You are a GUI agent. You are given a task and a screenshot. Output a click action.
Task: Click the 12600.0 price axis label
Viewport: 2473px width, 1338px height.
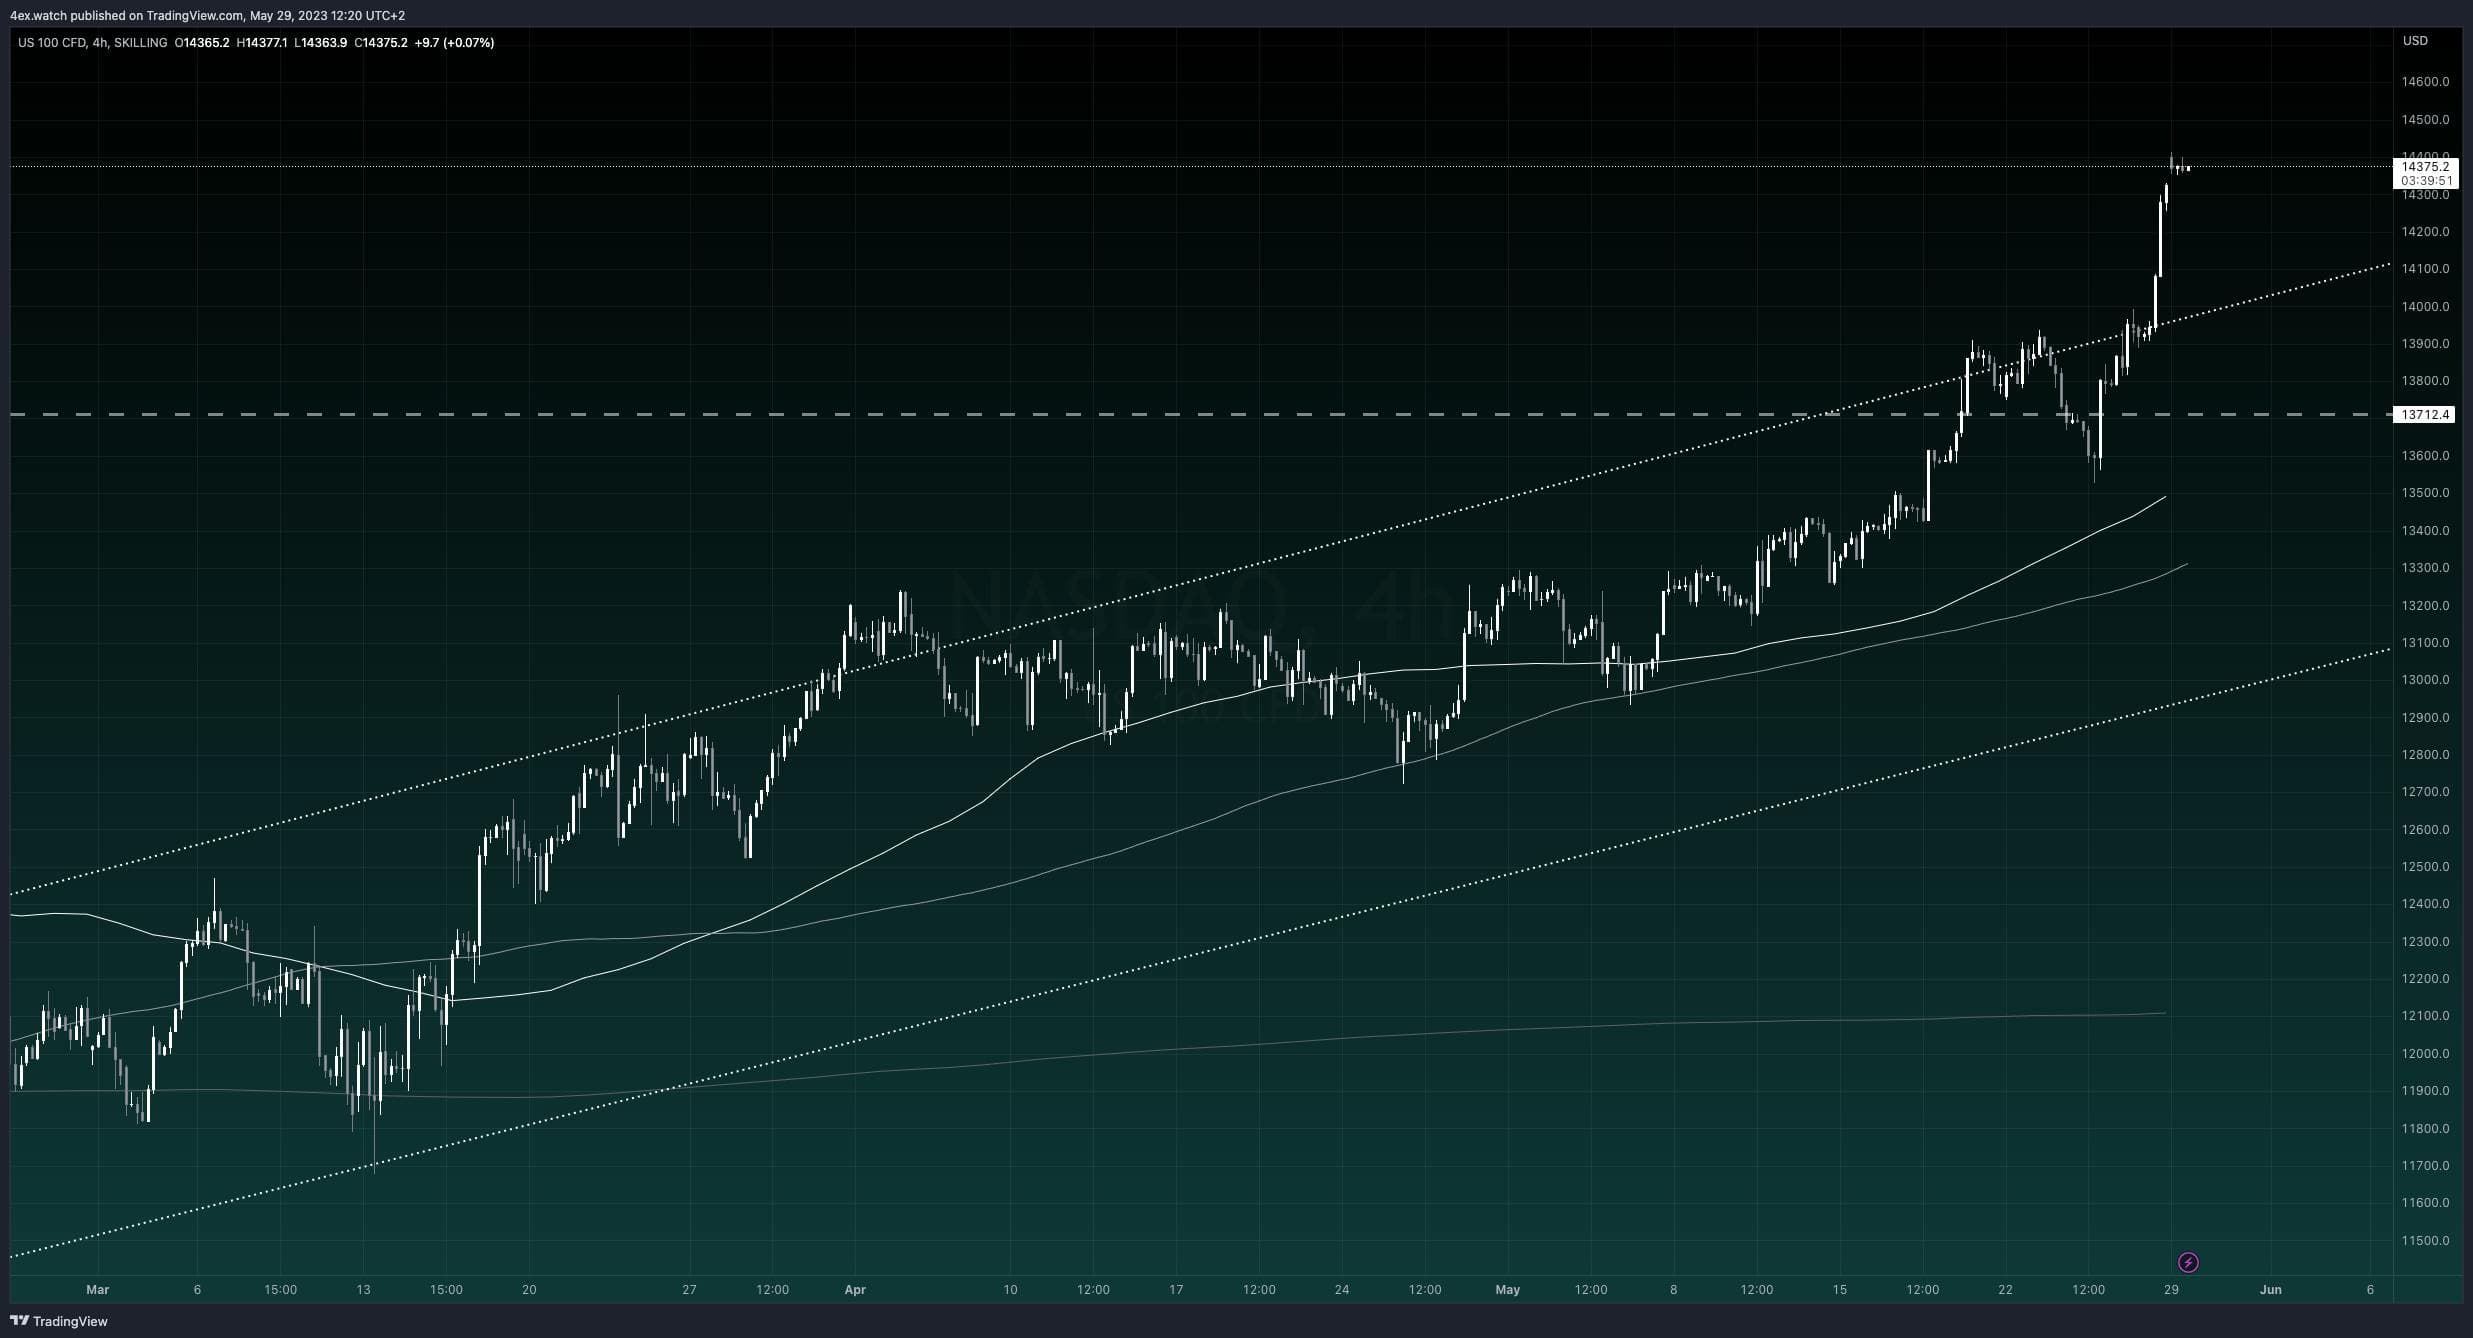click(x=2425, y=830)
